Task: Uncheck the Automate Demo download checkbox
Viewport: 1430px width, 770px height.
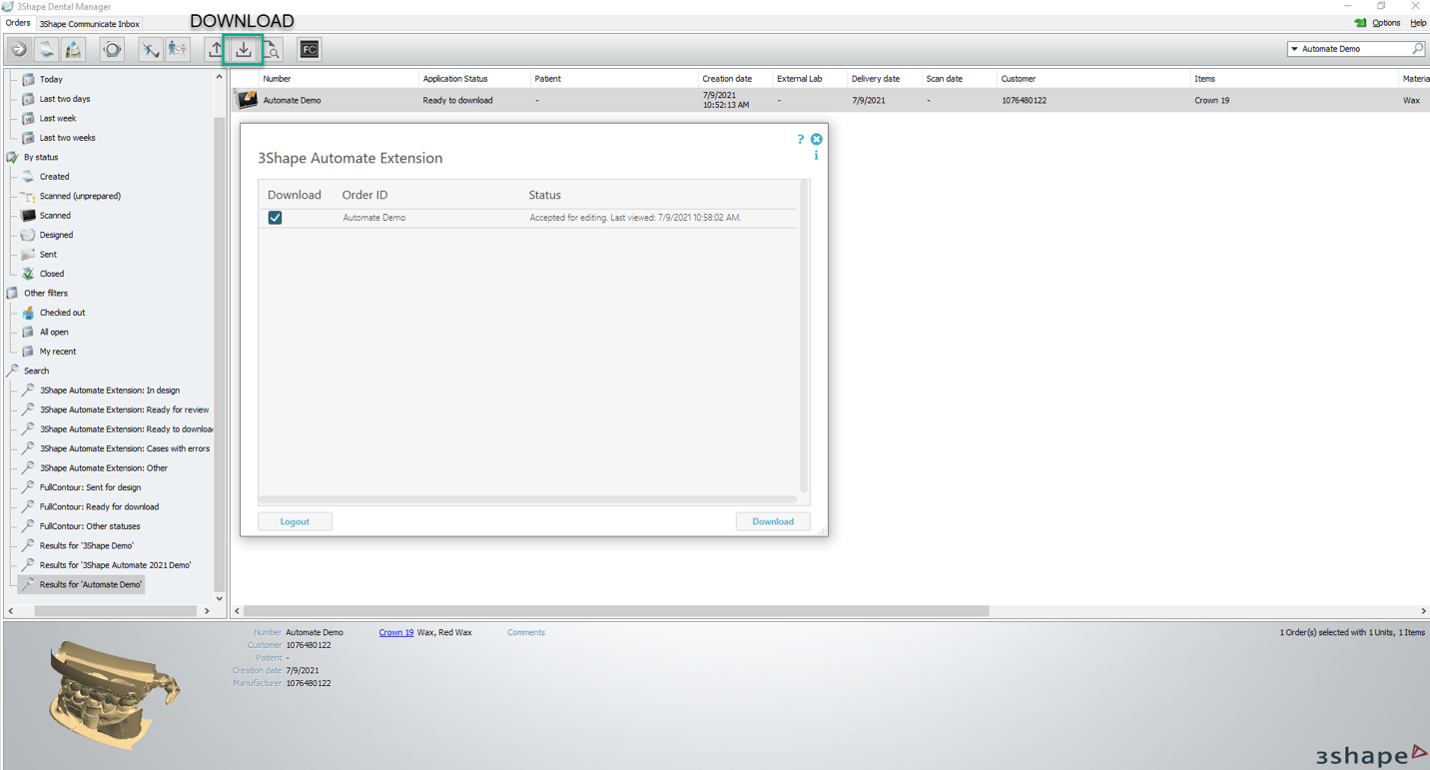Action: tap(275, 217)
